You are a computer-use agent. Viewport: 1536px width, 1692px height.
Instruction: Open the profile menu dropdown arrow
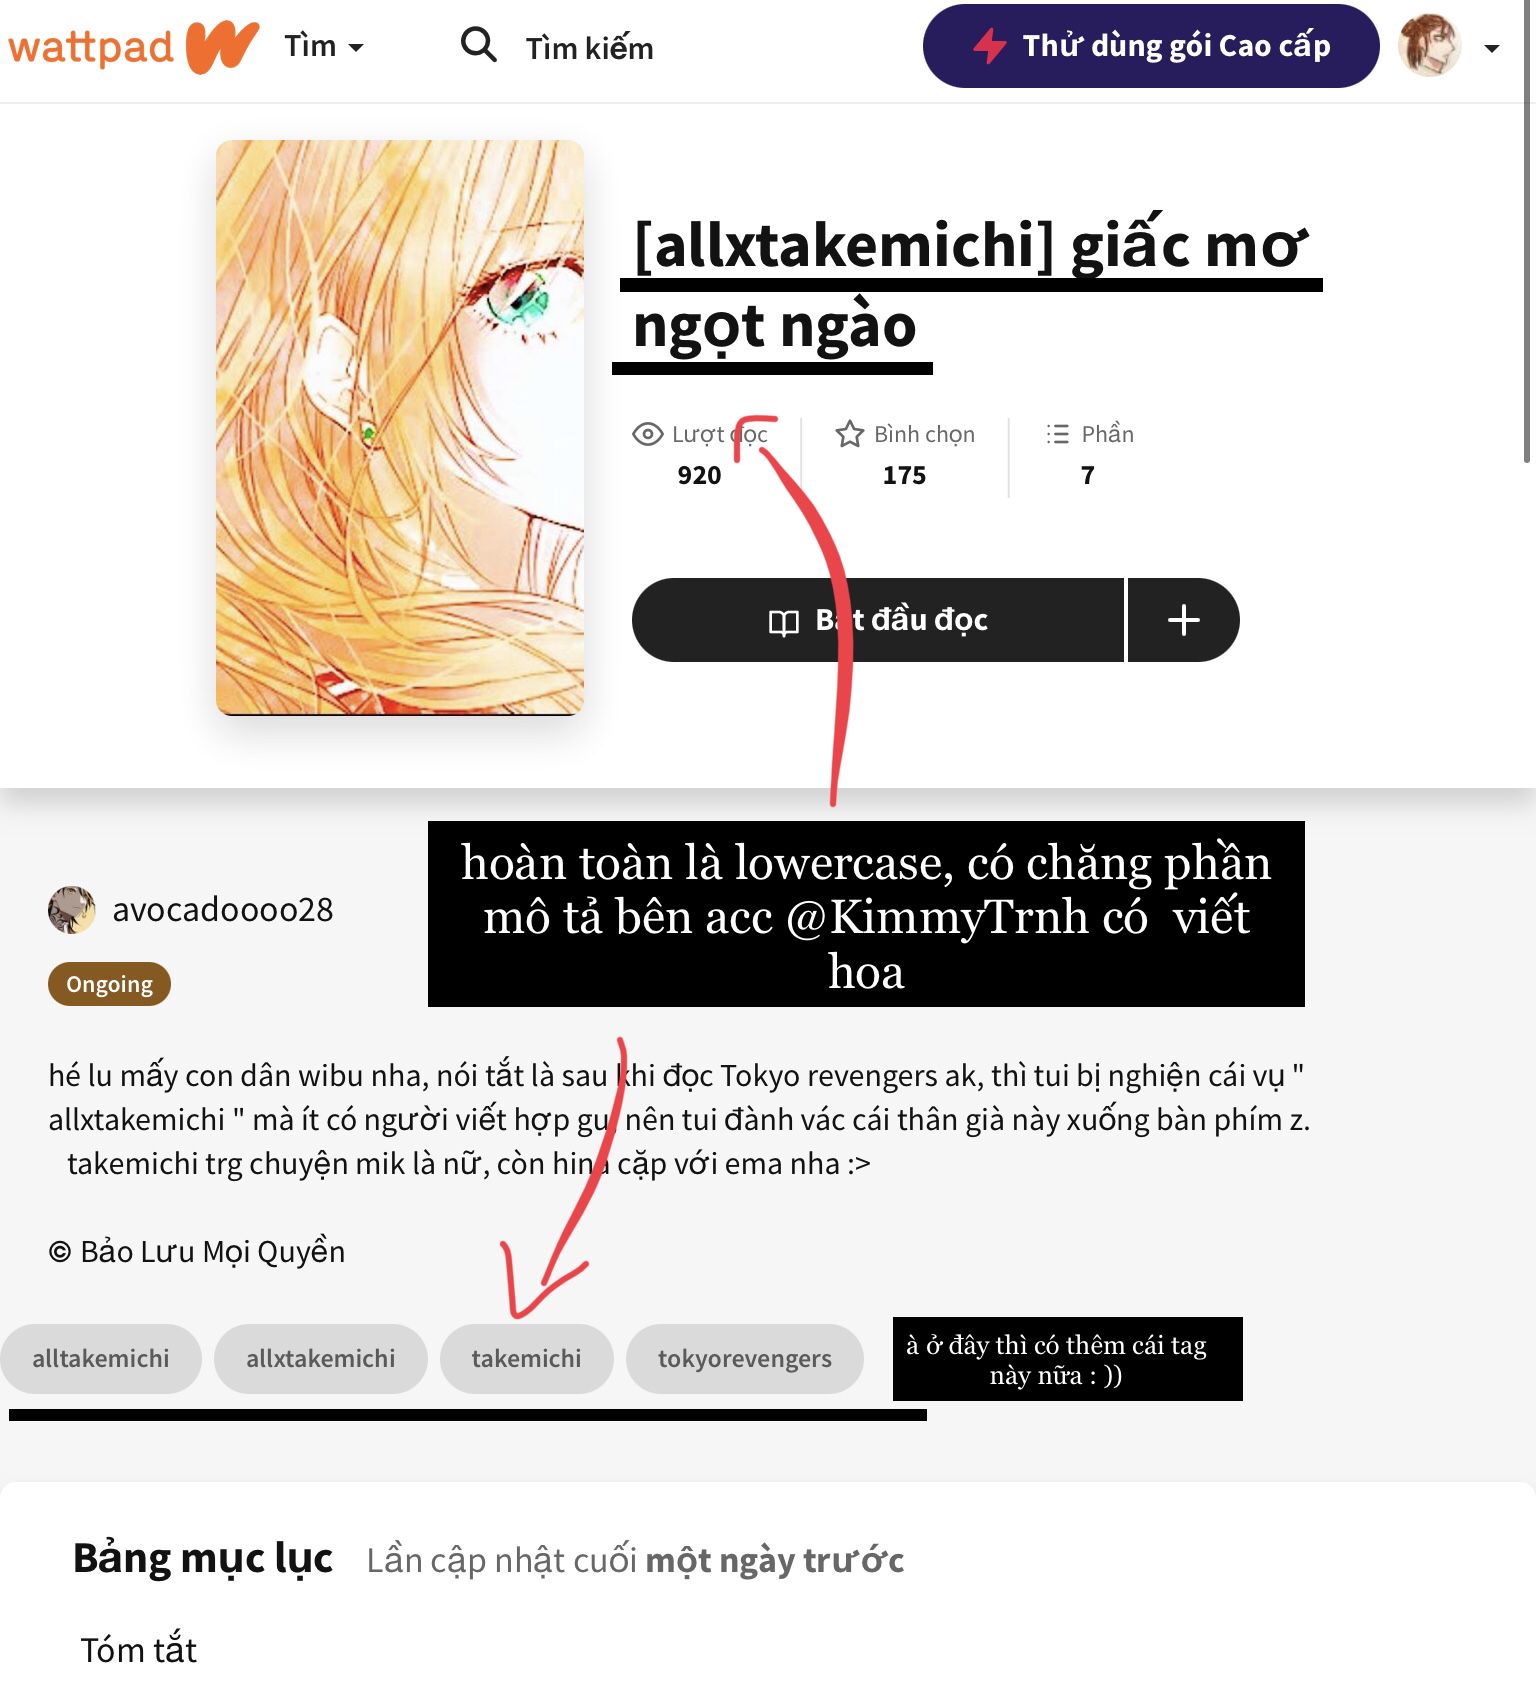pos(1492,48)
